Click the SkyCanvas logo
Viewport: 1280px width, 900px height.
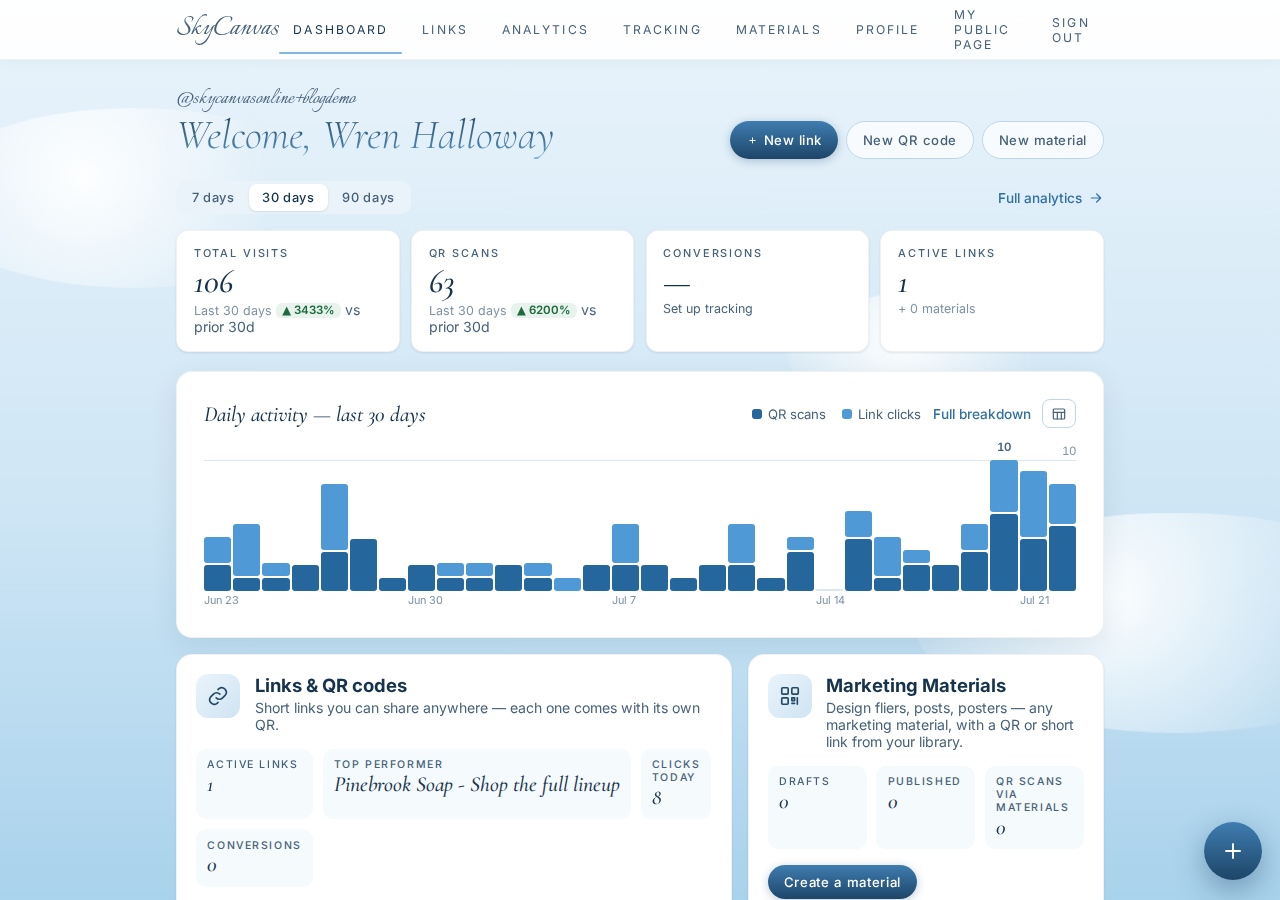click(228, 28)
